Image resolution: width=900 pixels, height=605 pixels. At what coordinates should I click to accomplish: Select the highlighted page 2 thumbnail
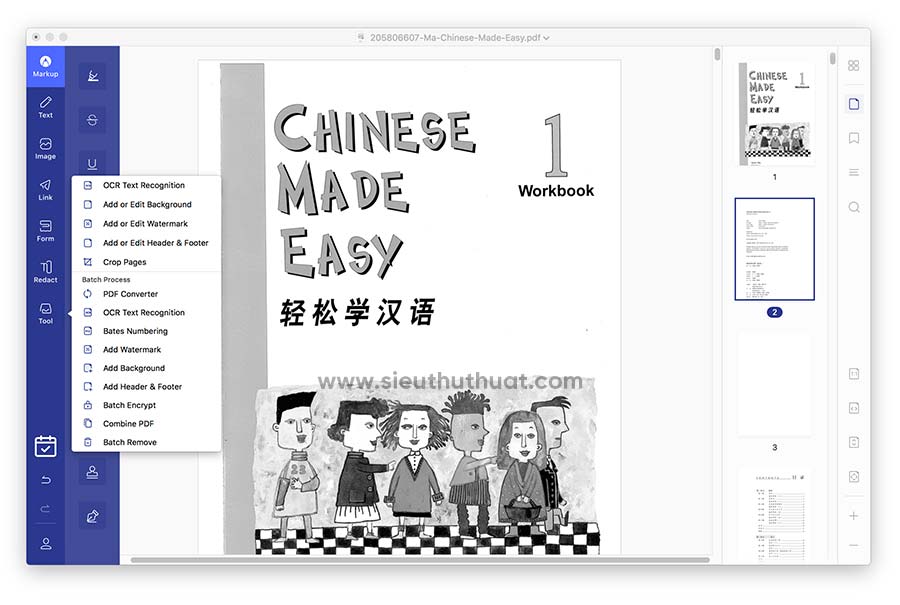[775, 249]
